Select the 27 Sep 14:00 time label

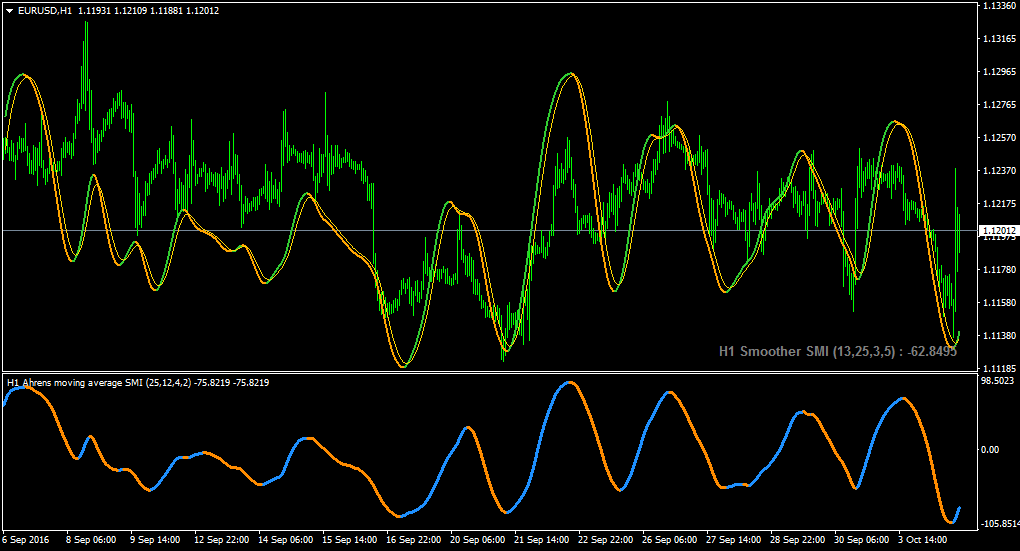733,540
